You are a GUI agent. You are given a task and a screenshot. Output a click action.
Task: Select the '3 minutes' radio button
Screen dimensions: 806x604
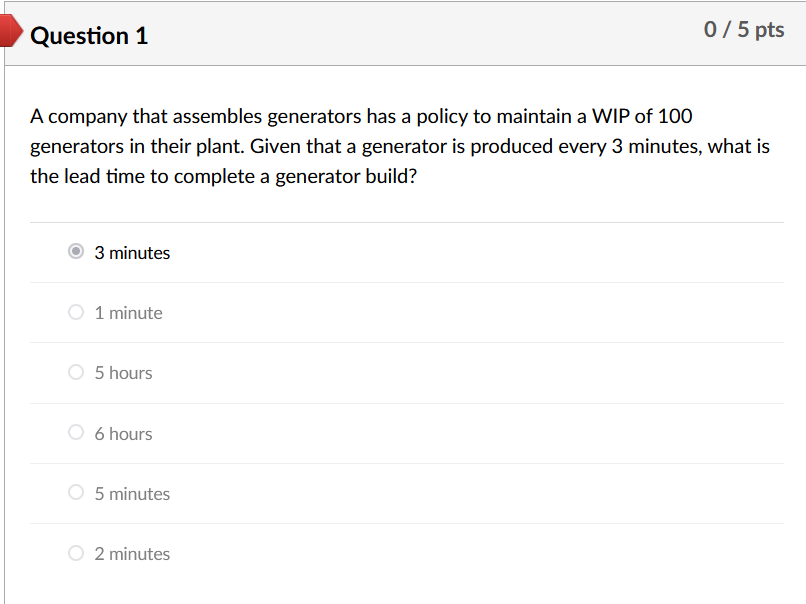(76, 251)
